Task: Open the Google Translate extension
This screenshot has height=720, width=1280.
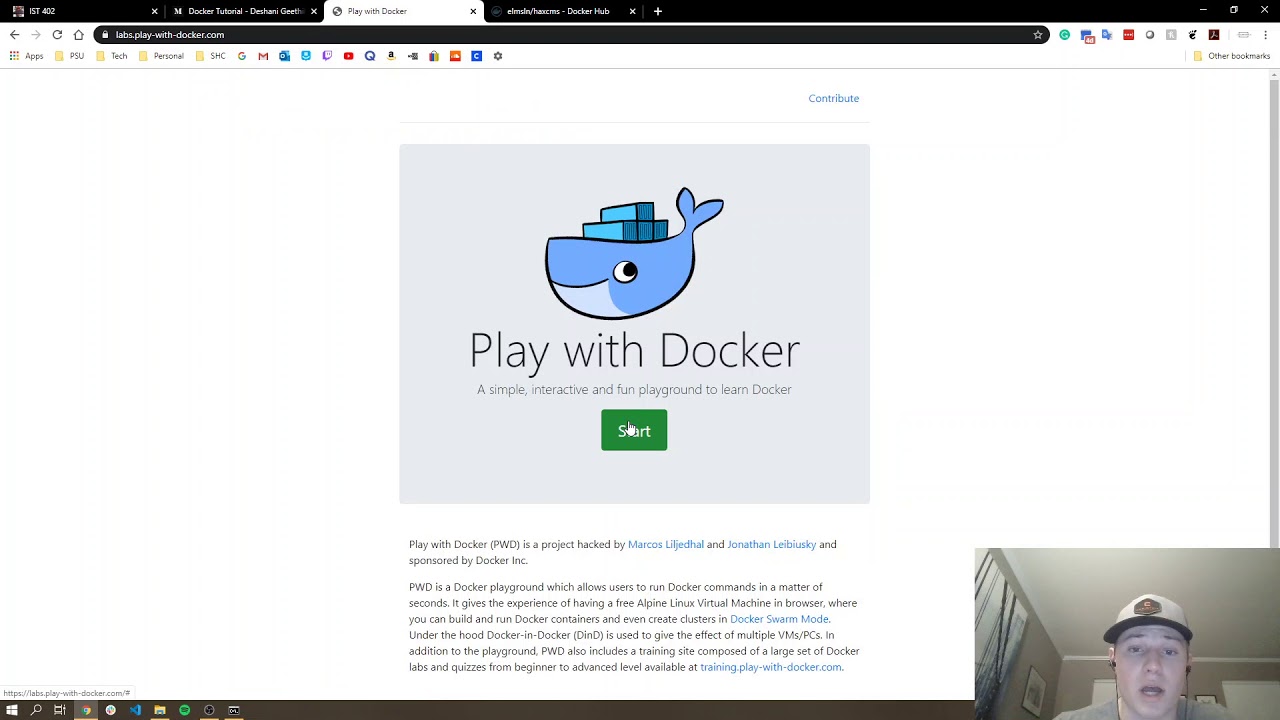Action: [1107, 34]
